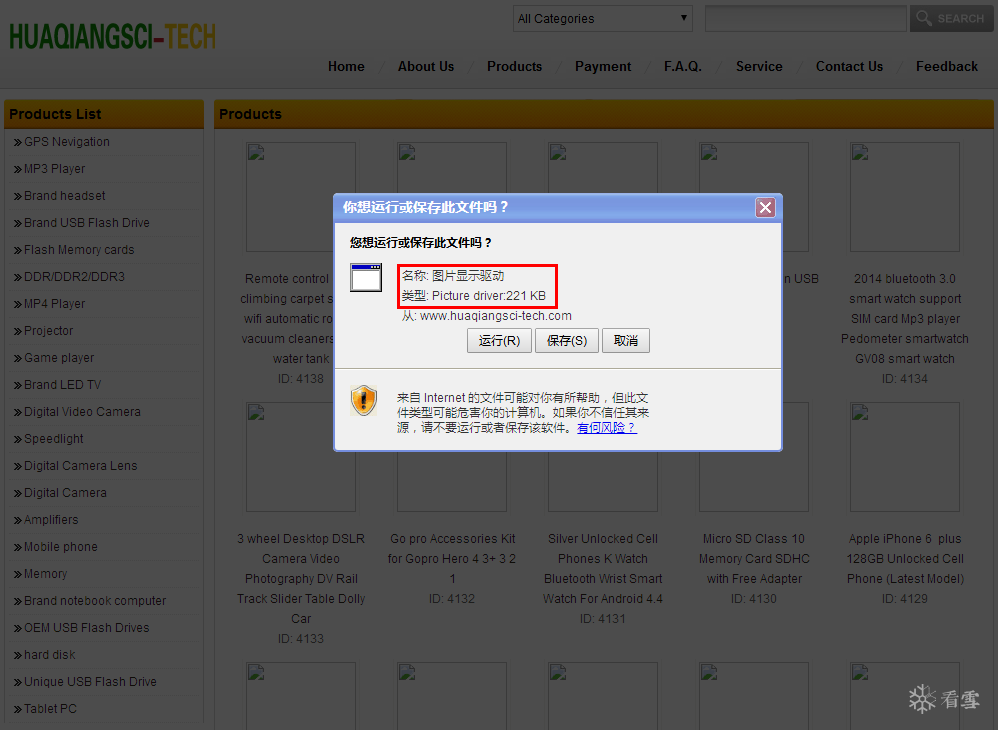Open 2014 bluetooth 3.0 smart watch link
The width and height of the screenshot is (998, 730).
tap(904, 318)
